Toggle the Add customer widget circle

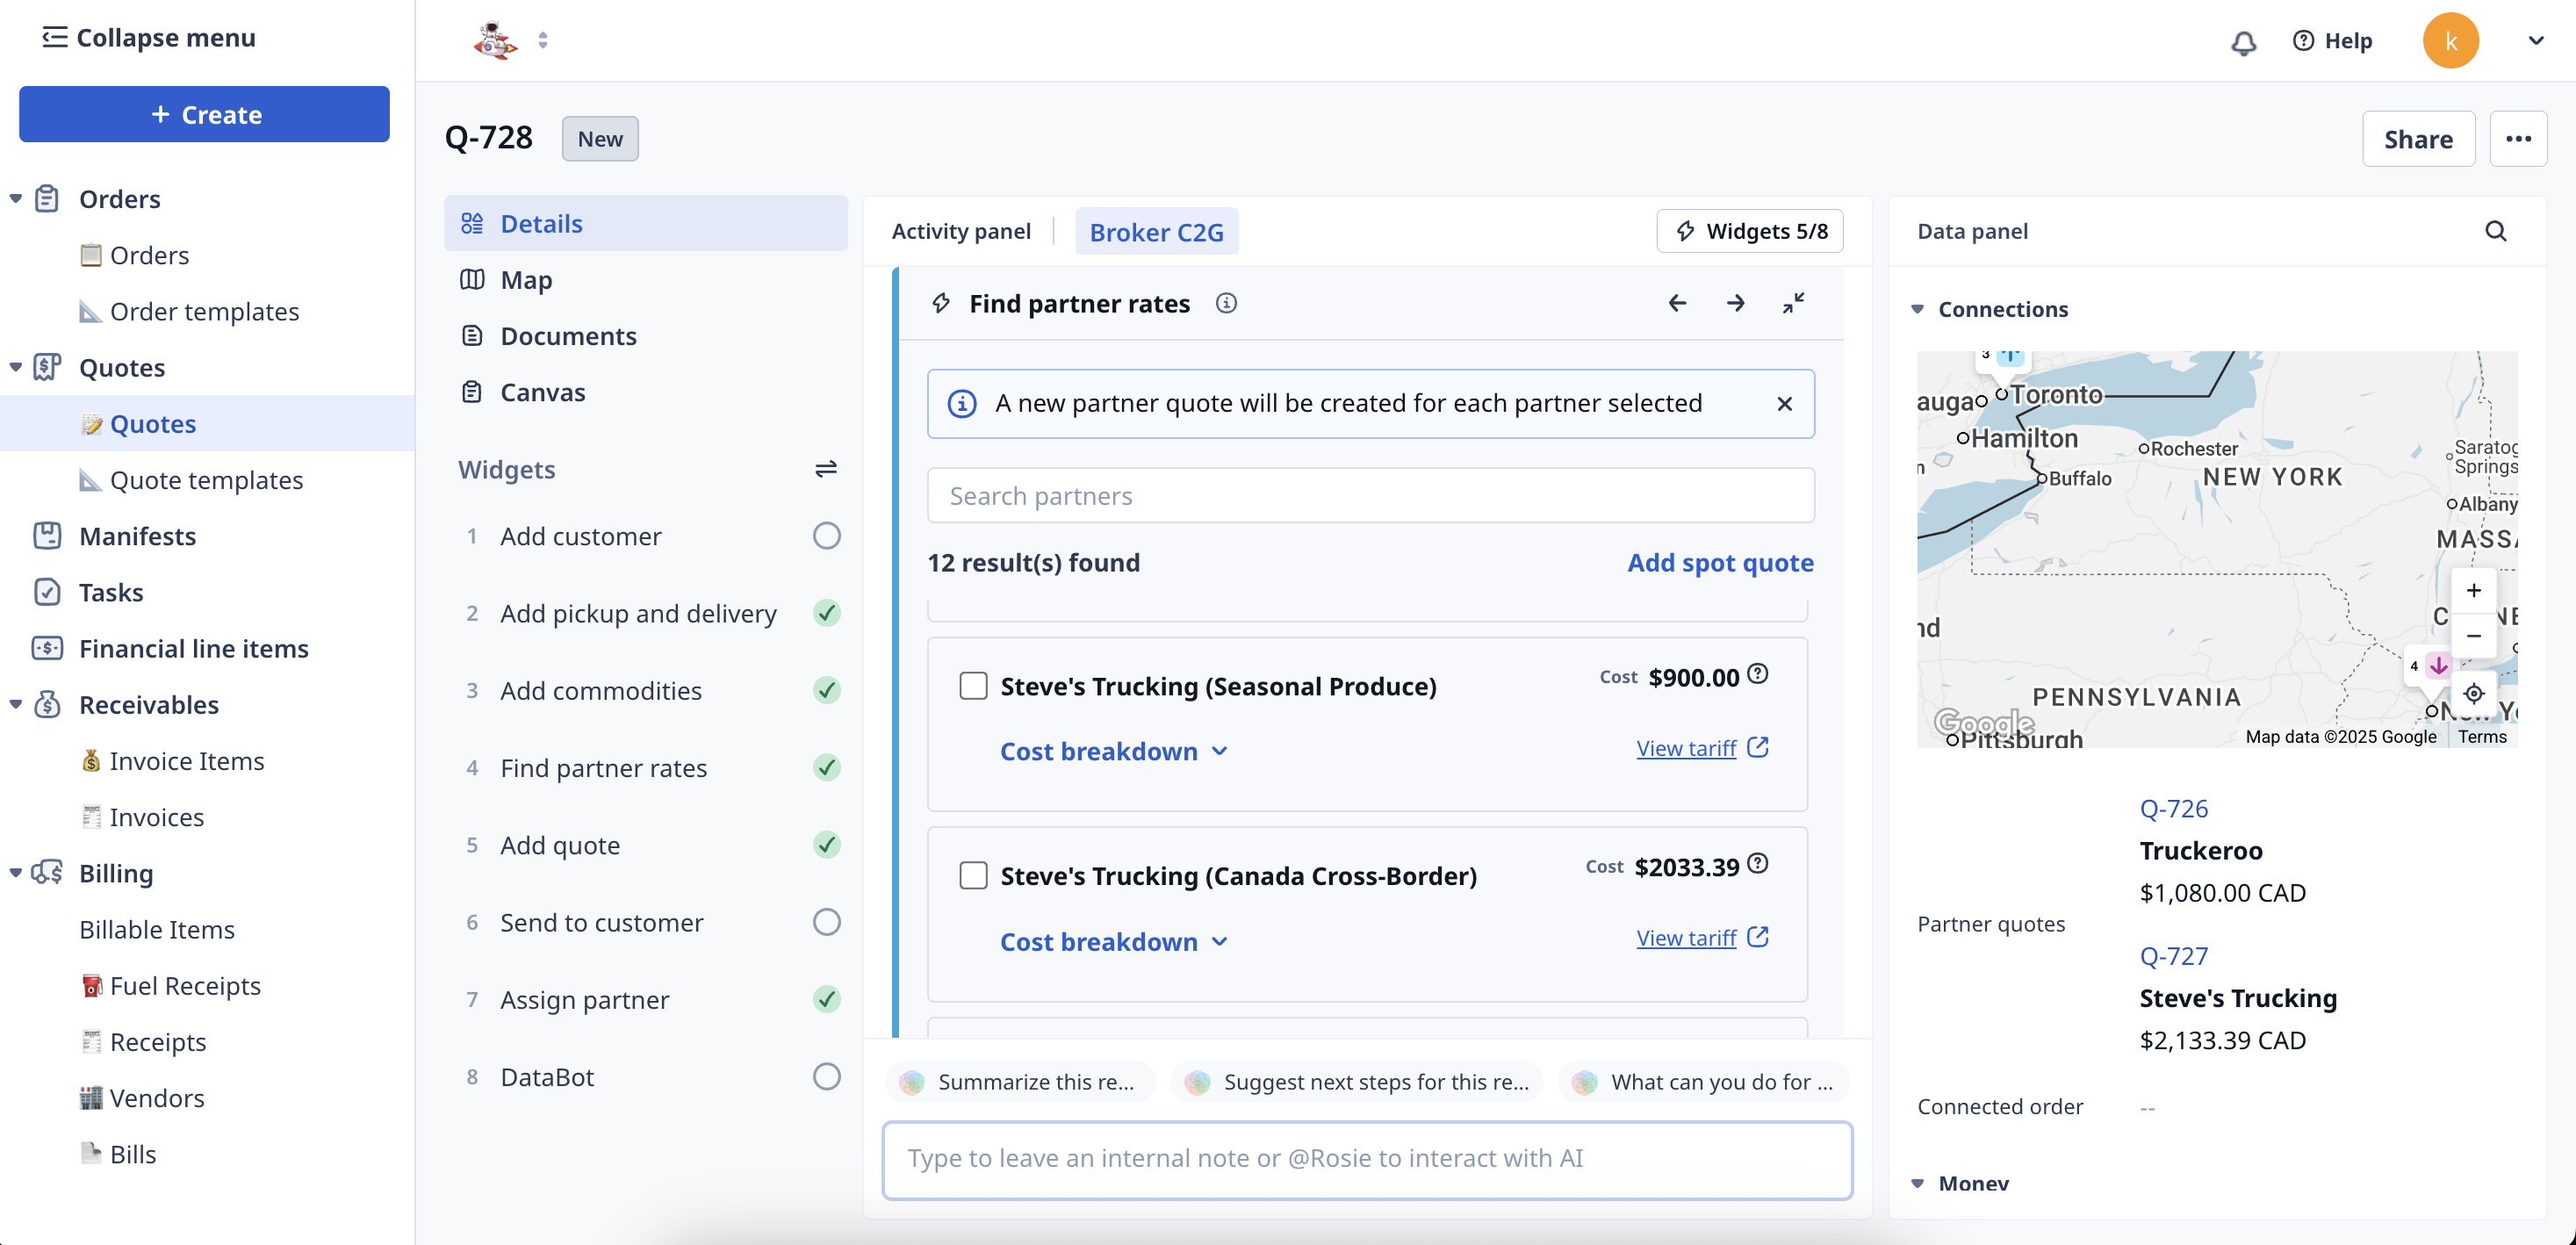(826, 536)
